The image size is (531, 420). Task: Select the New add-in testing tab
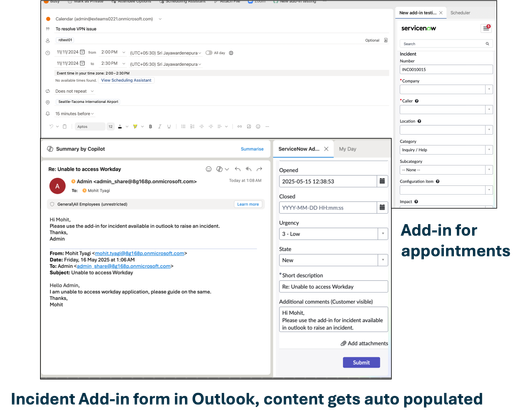click(x=417, y=13)
